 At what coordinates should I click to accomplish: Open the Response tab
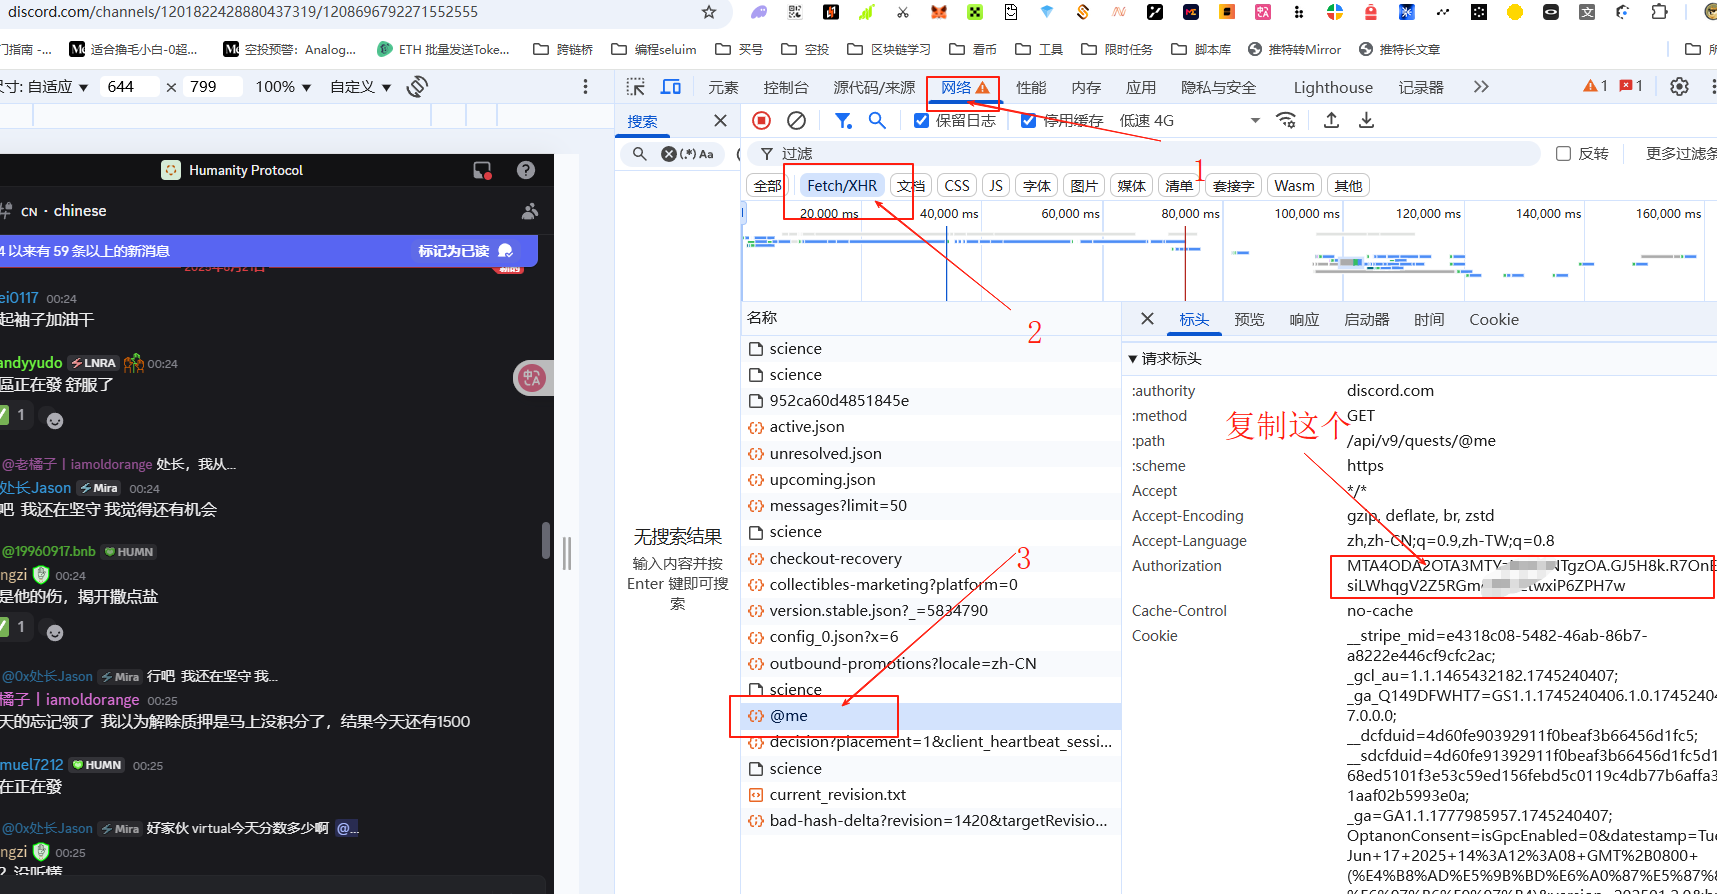1304,320
